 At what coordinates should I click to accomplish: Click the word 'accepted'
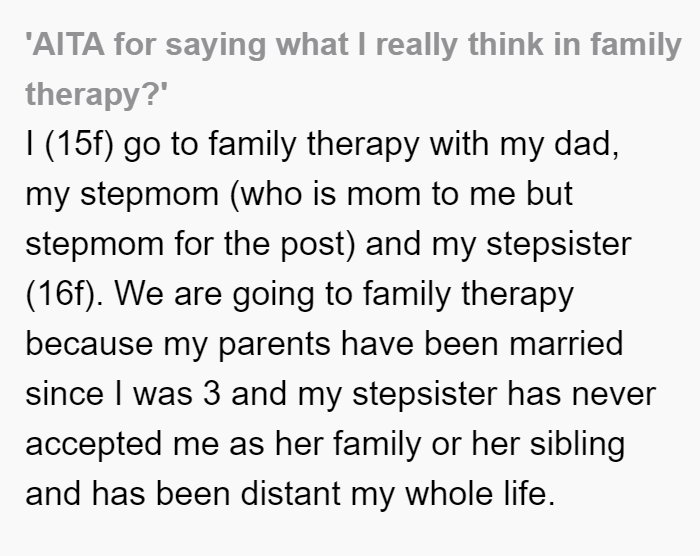coord(93,444)
